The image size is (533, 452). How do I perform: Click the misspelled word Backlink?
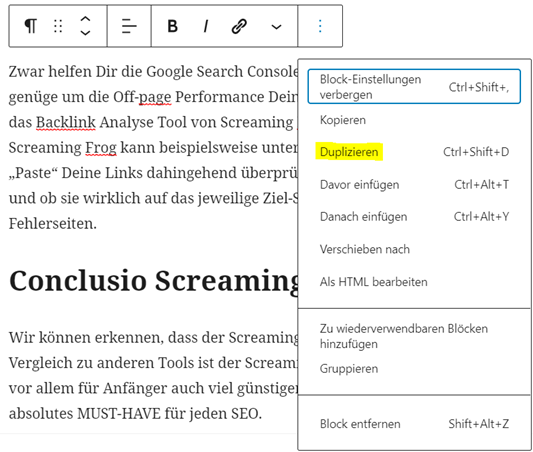(x=66, y=122)
